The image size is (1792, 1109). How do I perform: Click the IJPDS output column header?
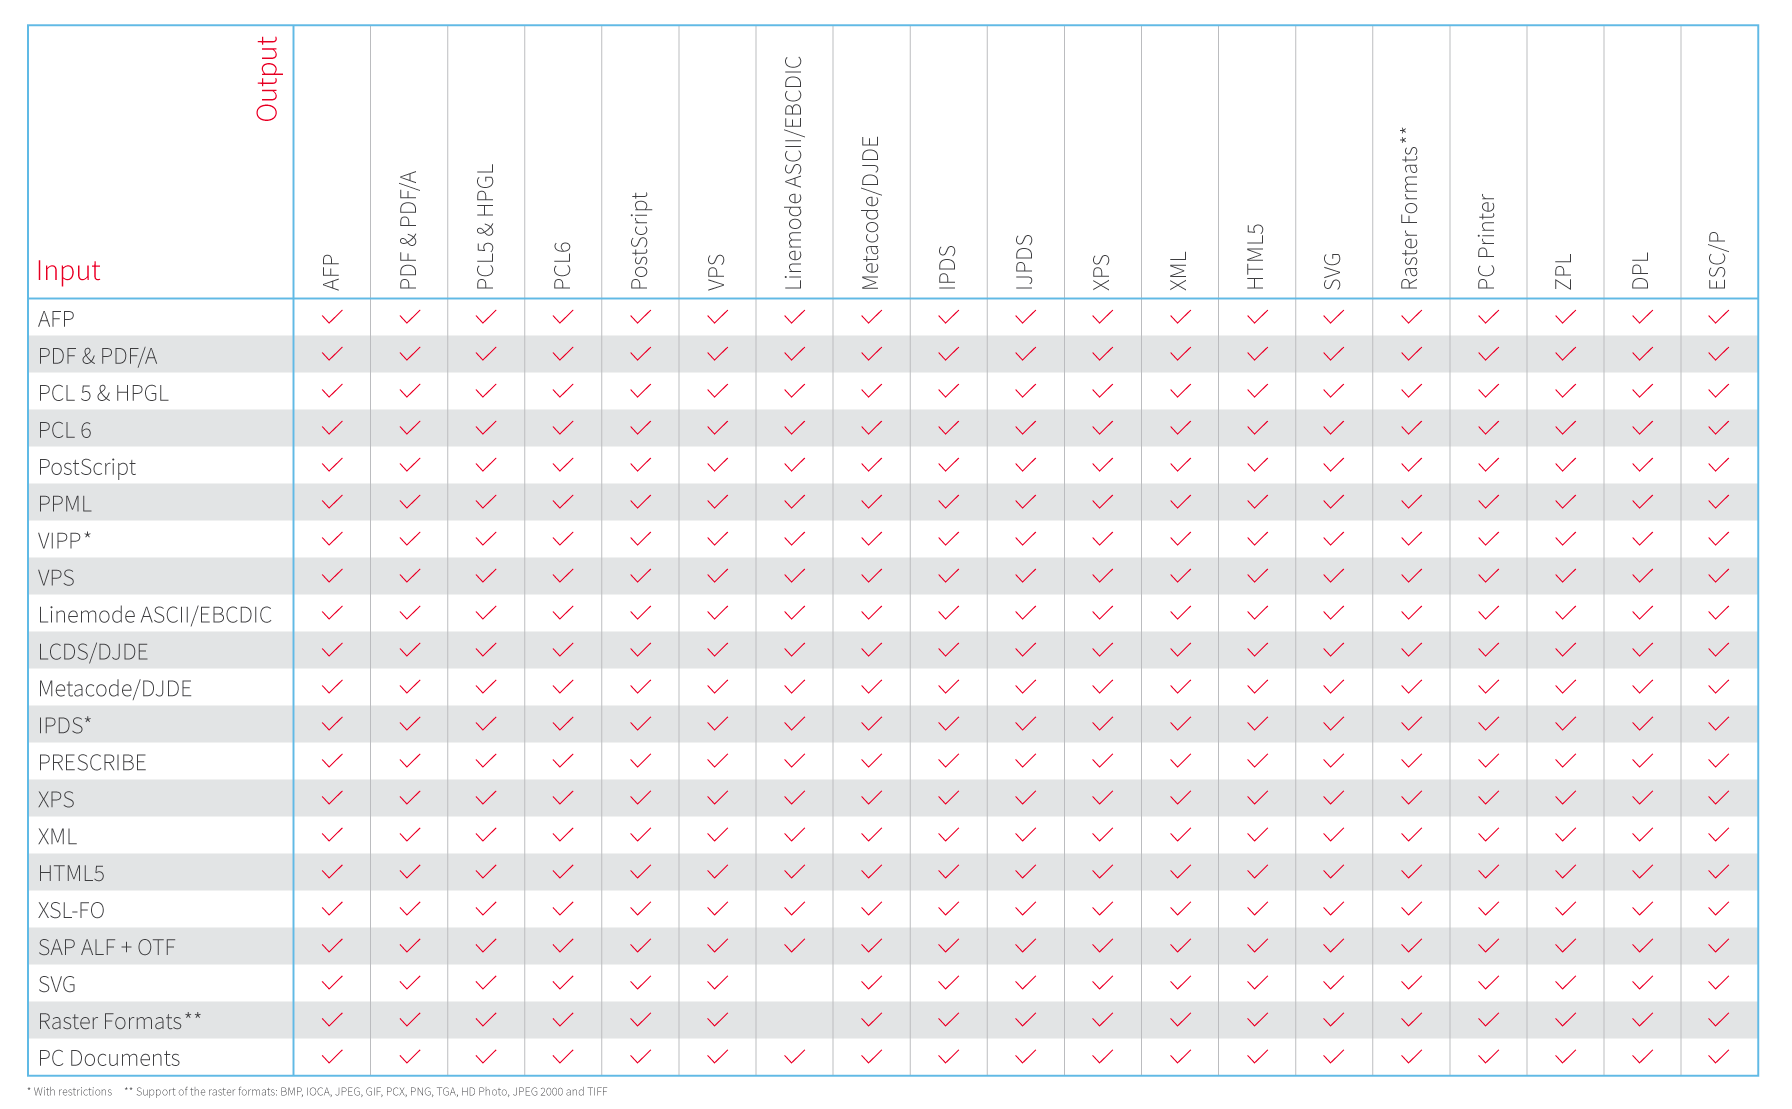coord(1025,263)
